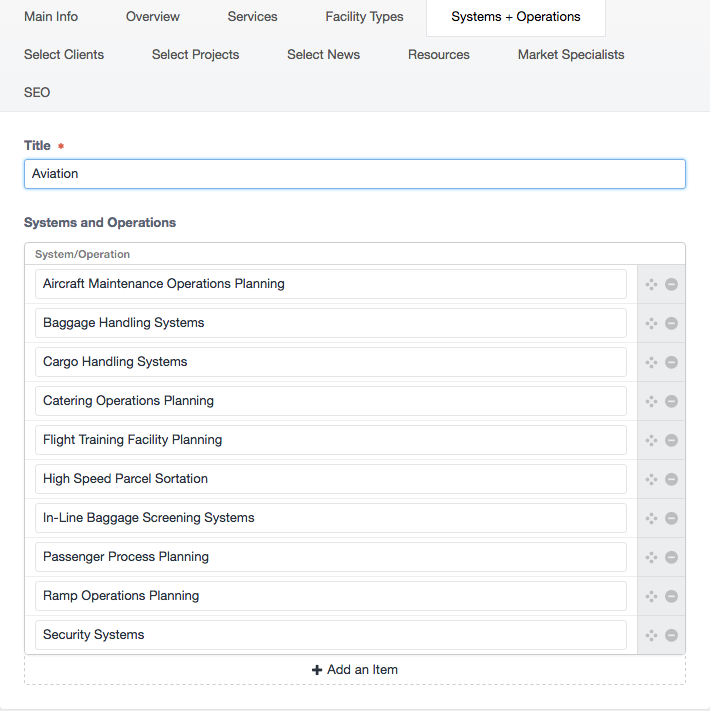Screen dimensions: 710x711
Task: Click the move icon for High Speed Parcel Sortation
Action: point(652,479)
